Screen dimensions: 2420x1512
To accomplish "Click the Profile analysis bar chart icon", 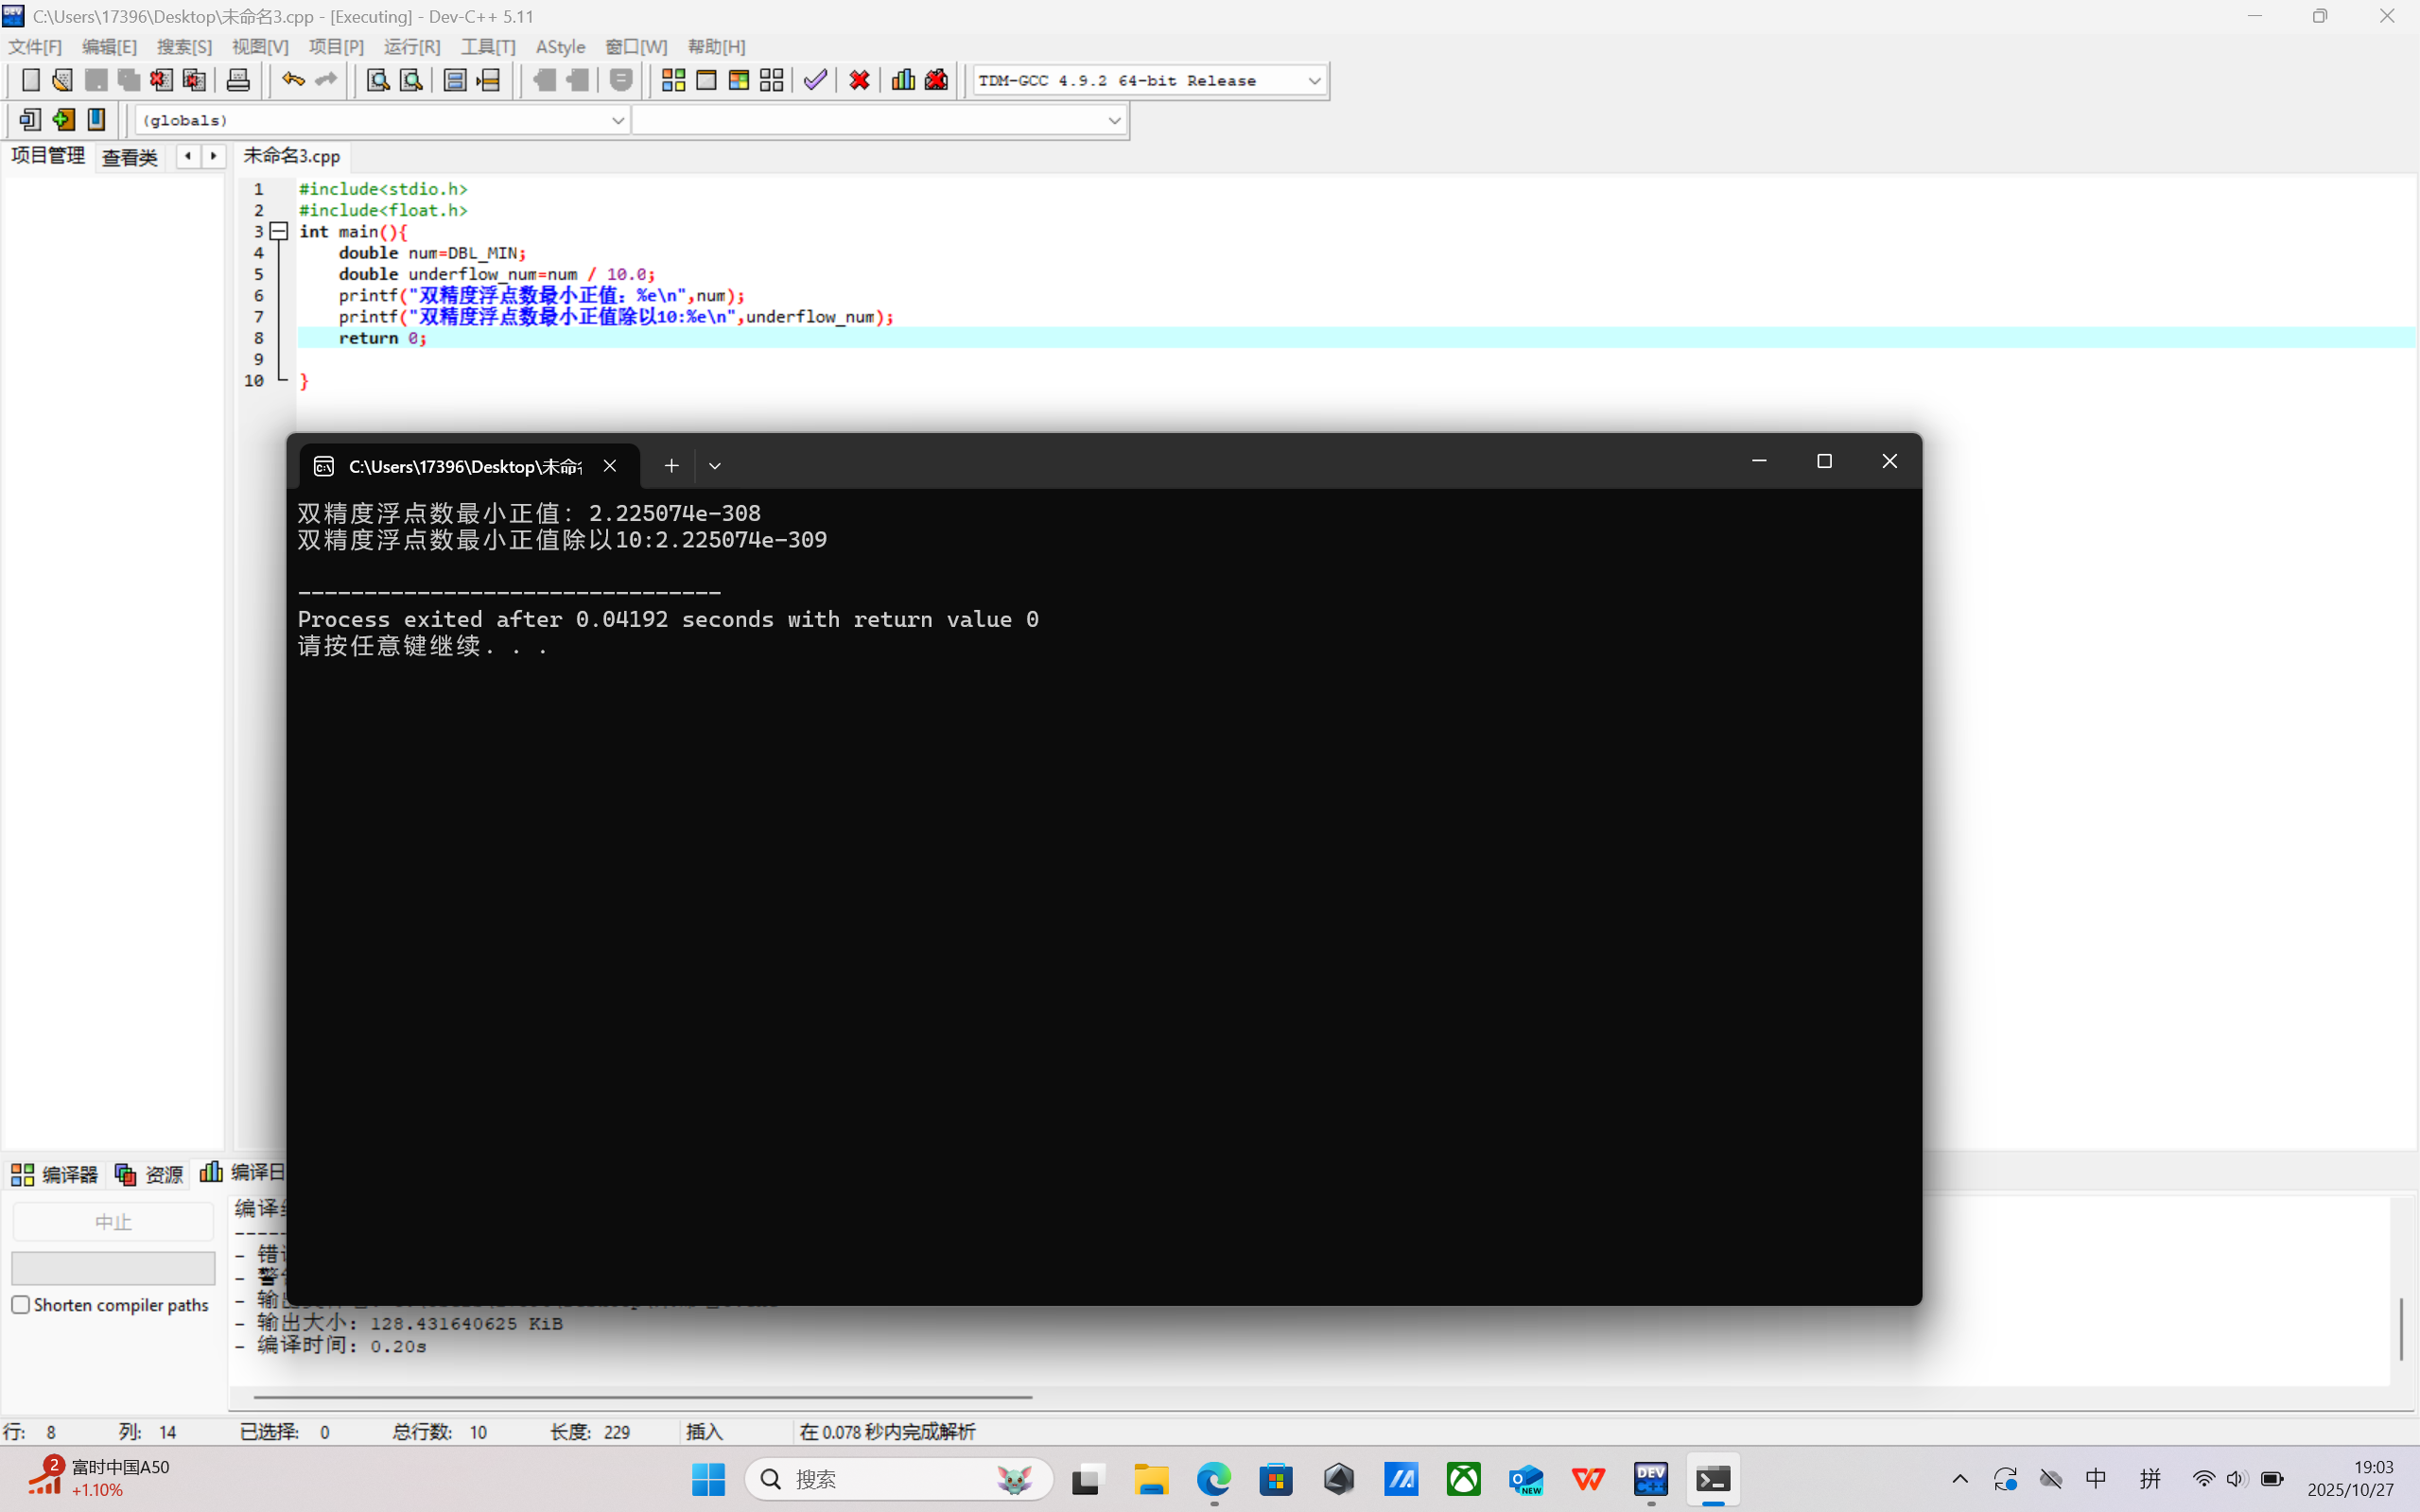I will pyautogui.click(x=903, y=80).
